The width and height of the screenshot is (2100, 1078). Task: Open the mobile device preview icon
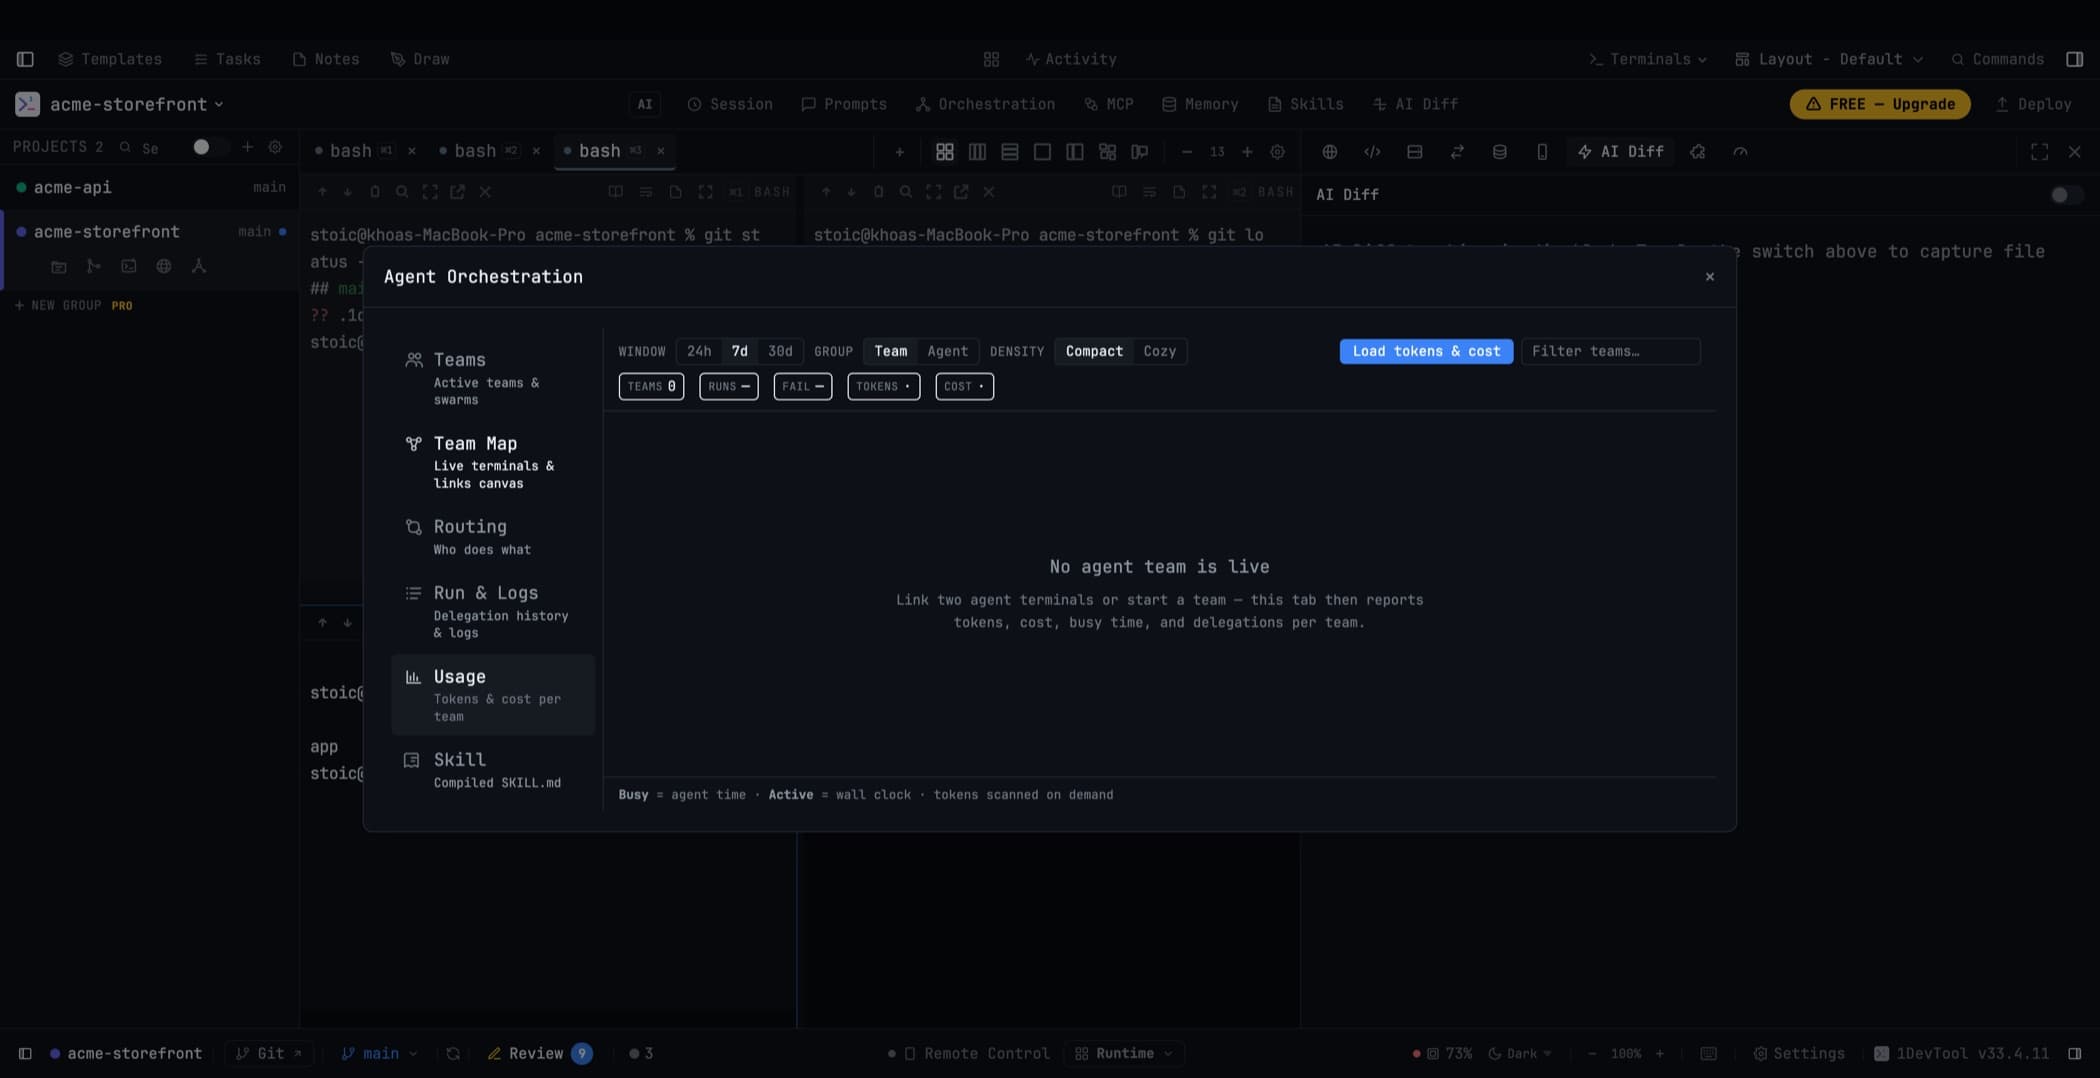click(1542, 152)
